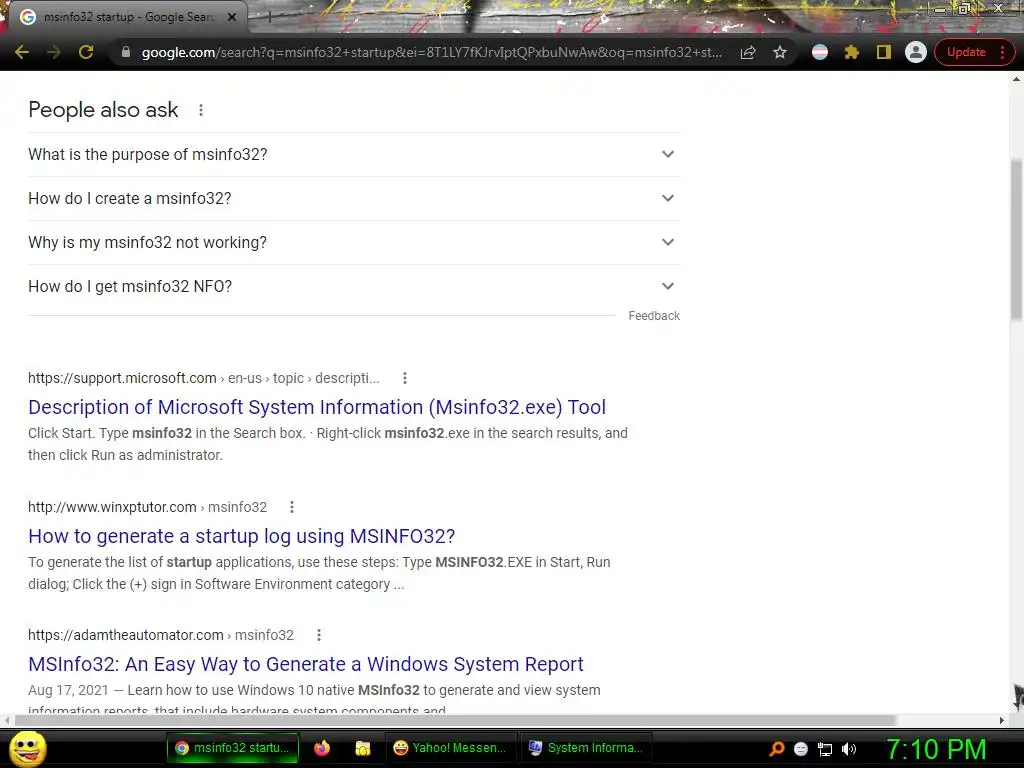This screenshot has width=1024, height=768.
Task: Open options for adamtheautomator.com result
Action: [x=319, y=635]
